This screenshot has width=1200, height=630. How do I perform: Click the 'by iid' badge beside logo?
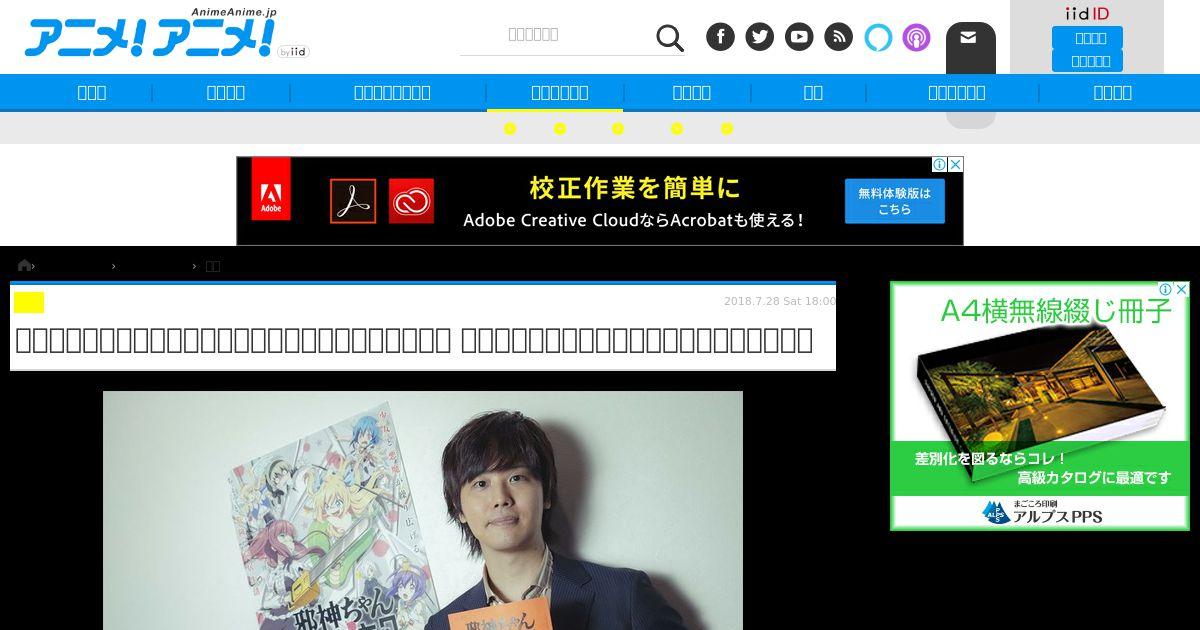pos(293,51)
